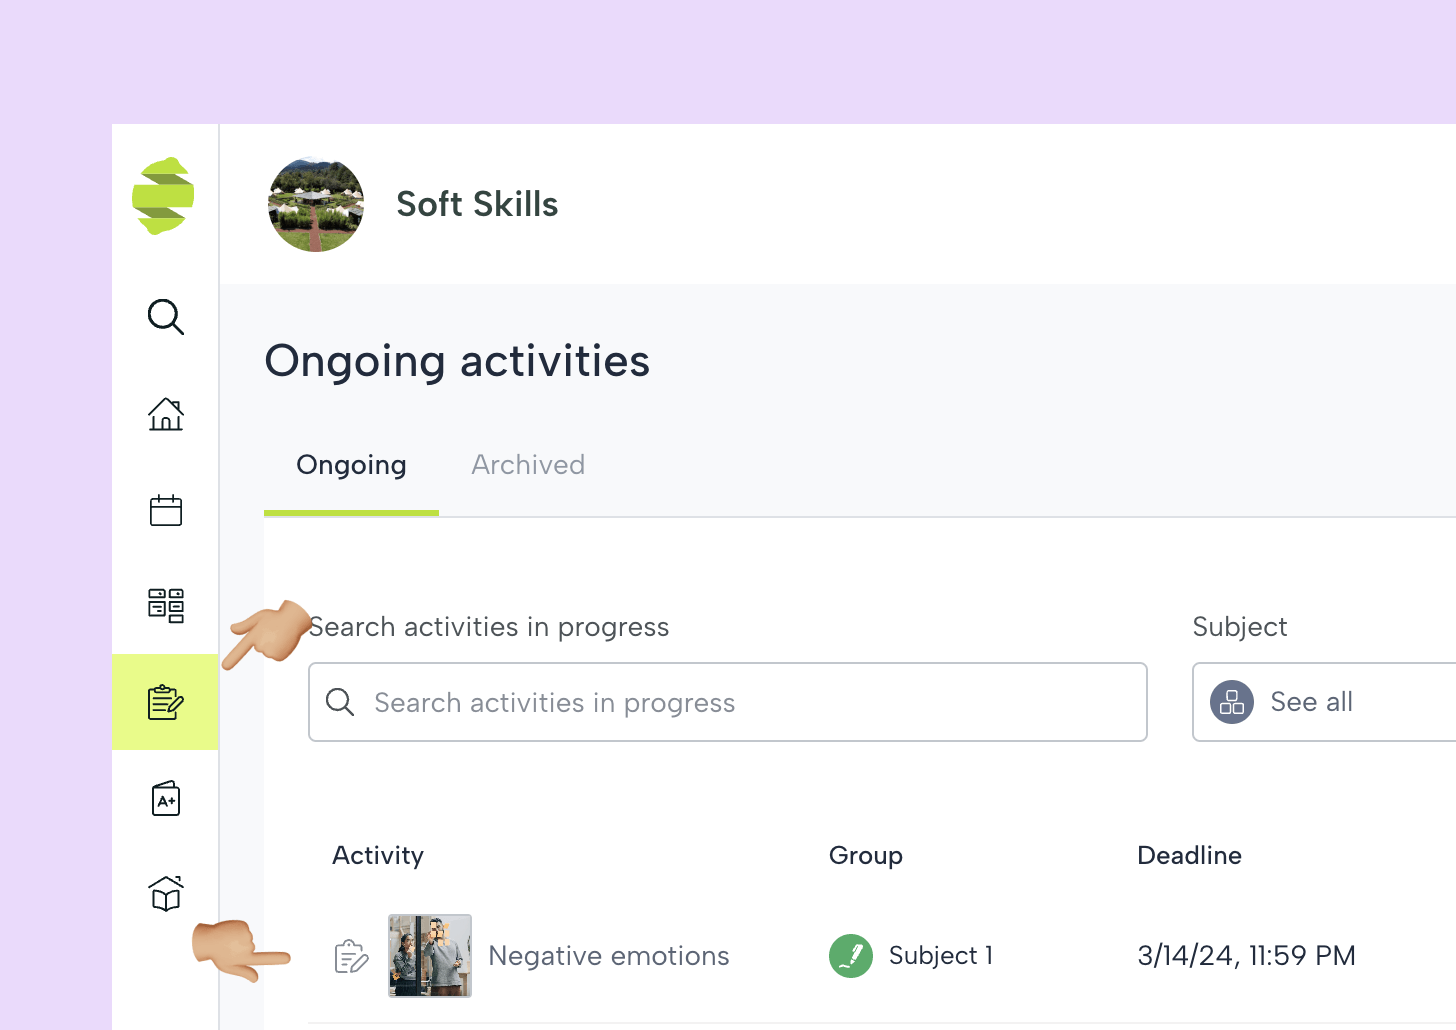Click the Subject filter's squares icon
1456x1030 pixels.
click(1232, 702)
